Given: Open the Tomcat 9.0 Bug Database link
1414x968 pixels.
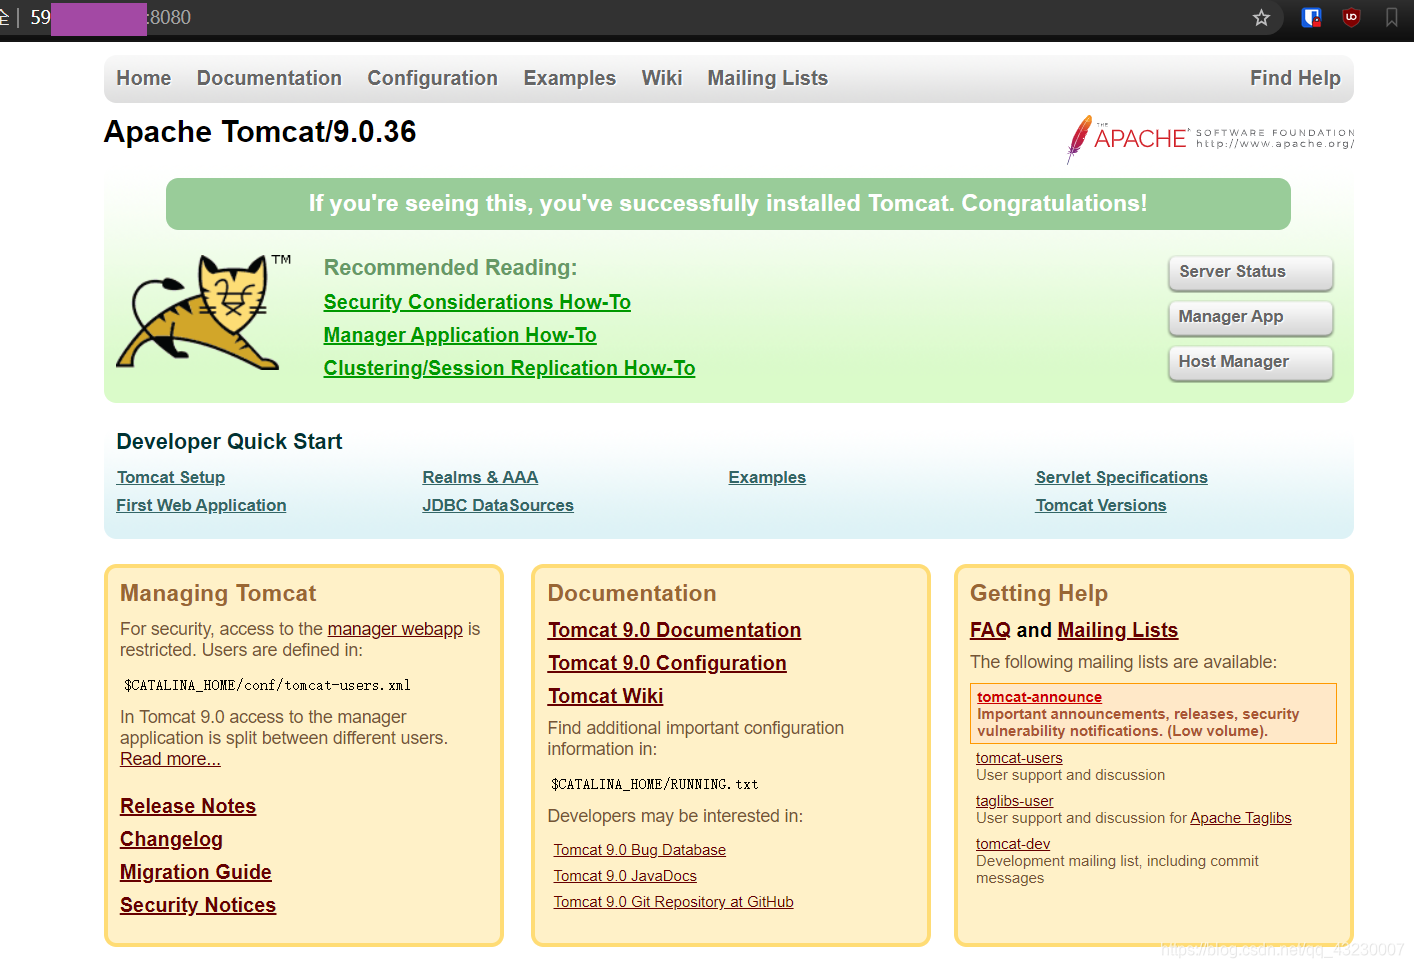Looking at the screenshot, I should tap(640, 850).
